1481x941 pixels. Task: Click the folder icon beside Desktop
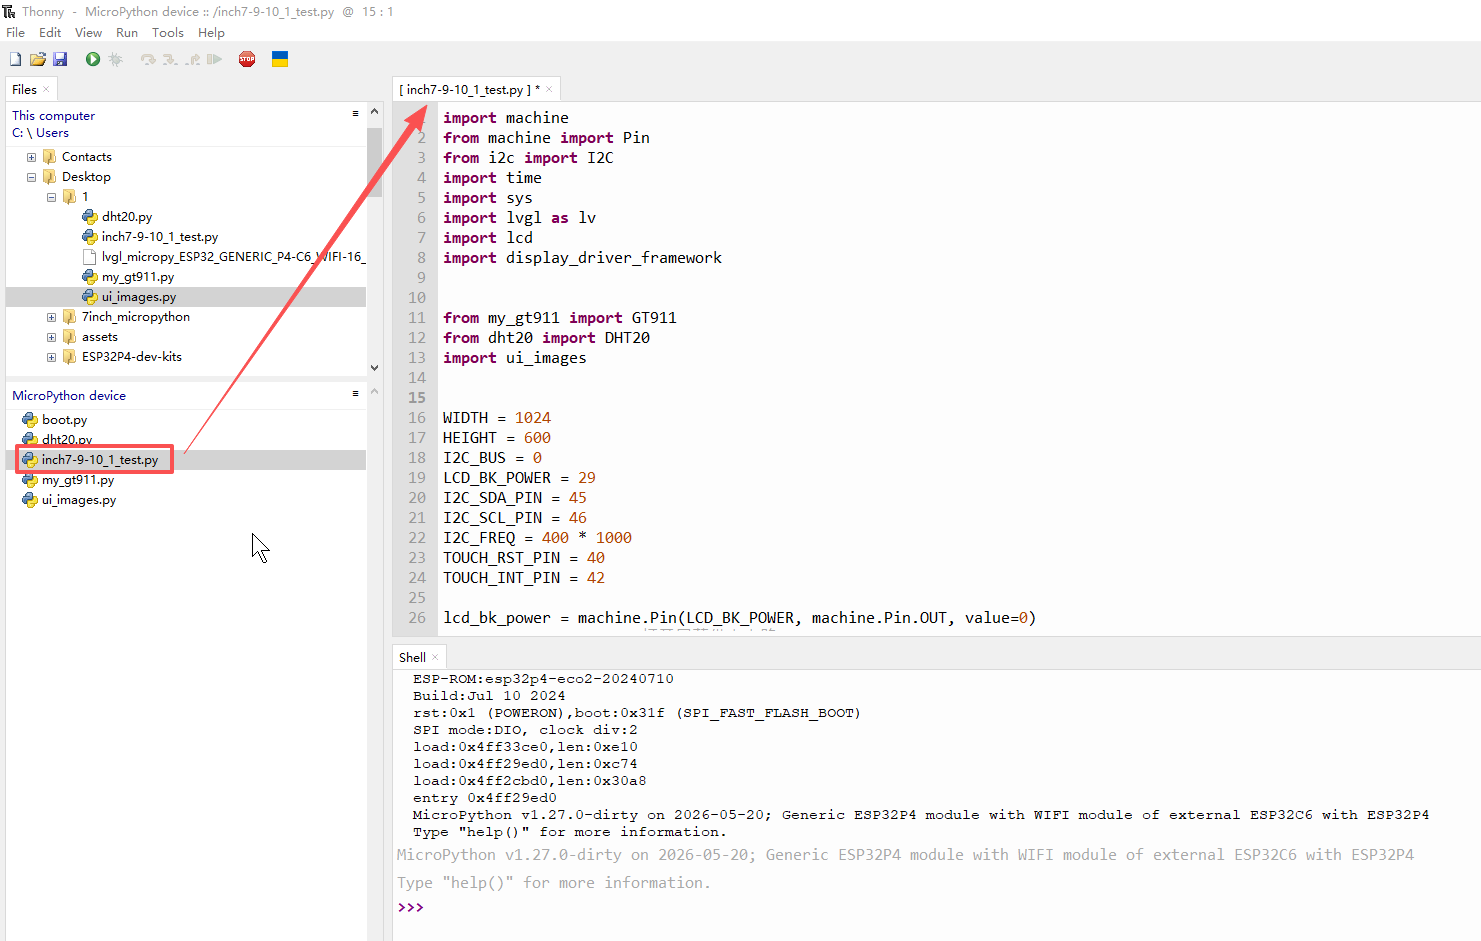point(50,177)
